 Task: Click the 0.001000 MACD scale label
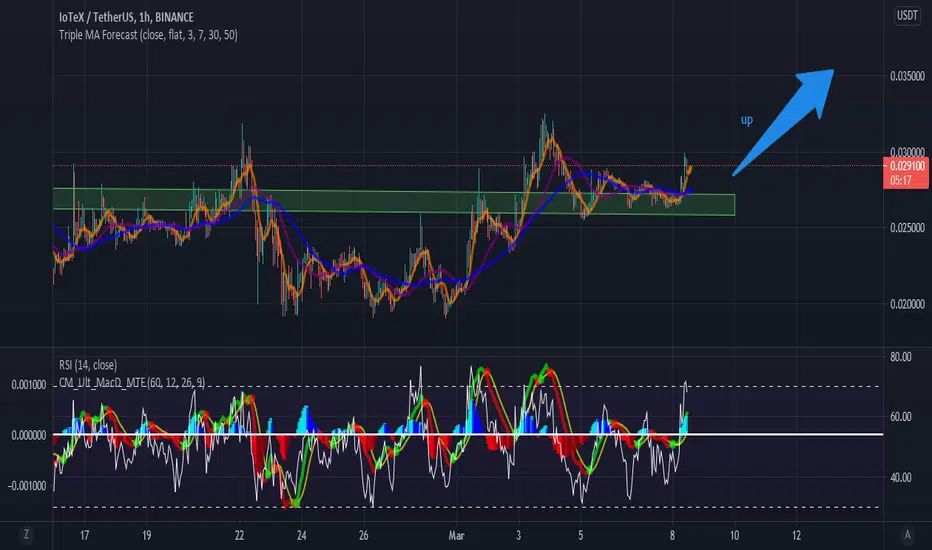[x=29, y=385]
